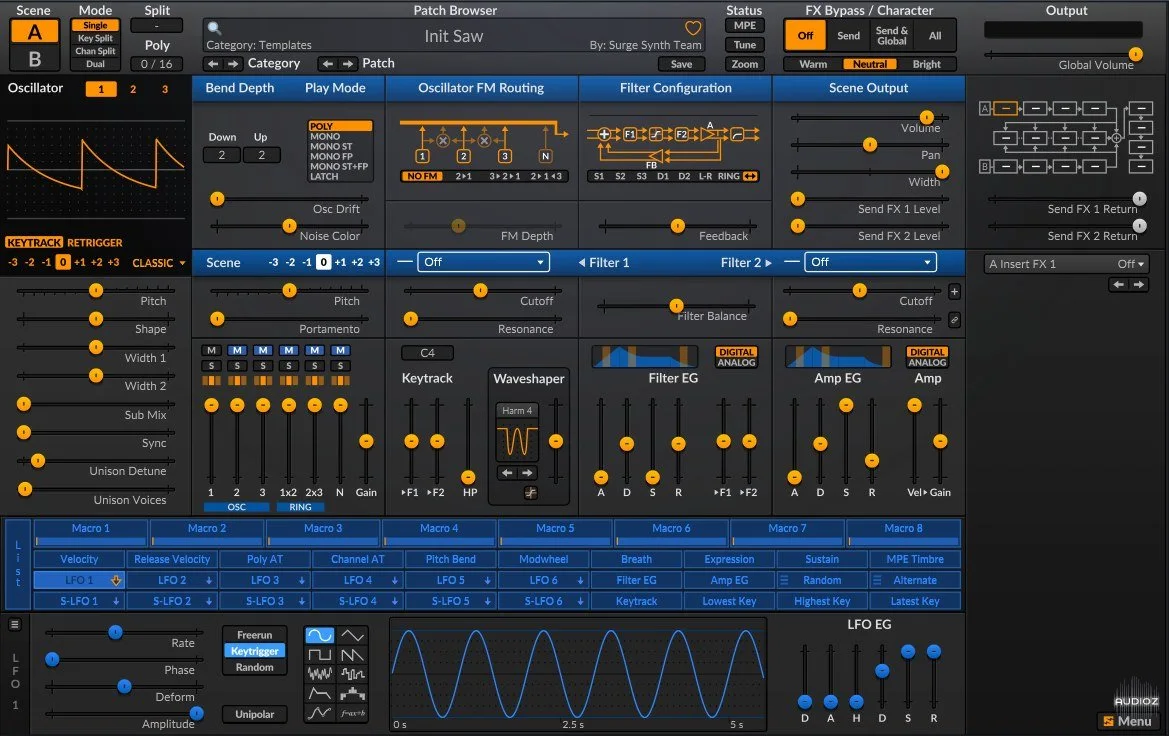The width and height of the screenshot is (1169, 736).
Task: Open Filter 2 type dropdown showing Off
Action: click(x=870, y=262)
